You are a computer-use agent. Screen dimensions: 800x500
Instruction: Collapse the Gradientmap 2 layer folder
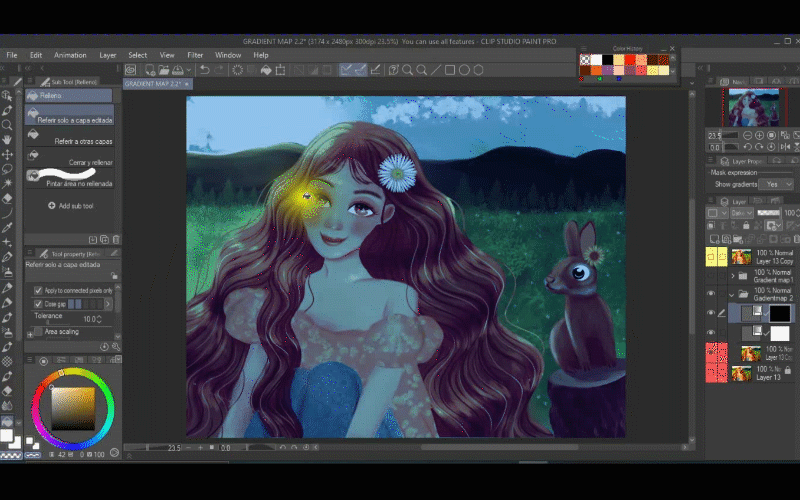(733, 295)
